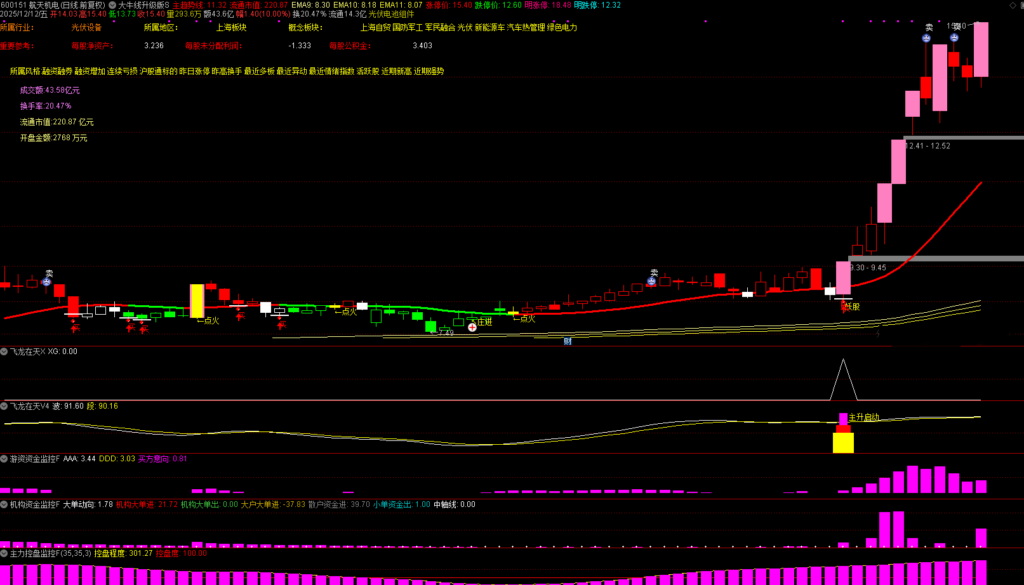Collapse the 飞龙在天X indicator panel
This screenshot has height=585, width=1024.
(4, 352)
